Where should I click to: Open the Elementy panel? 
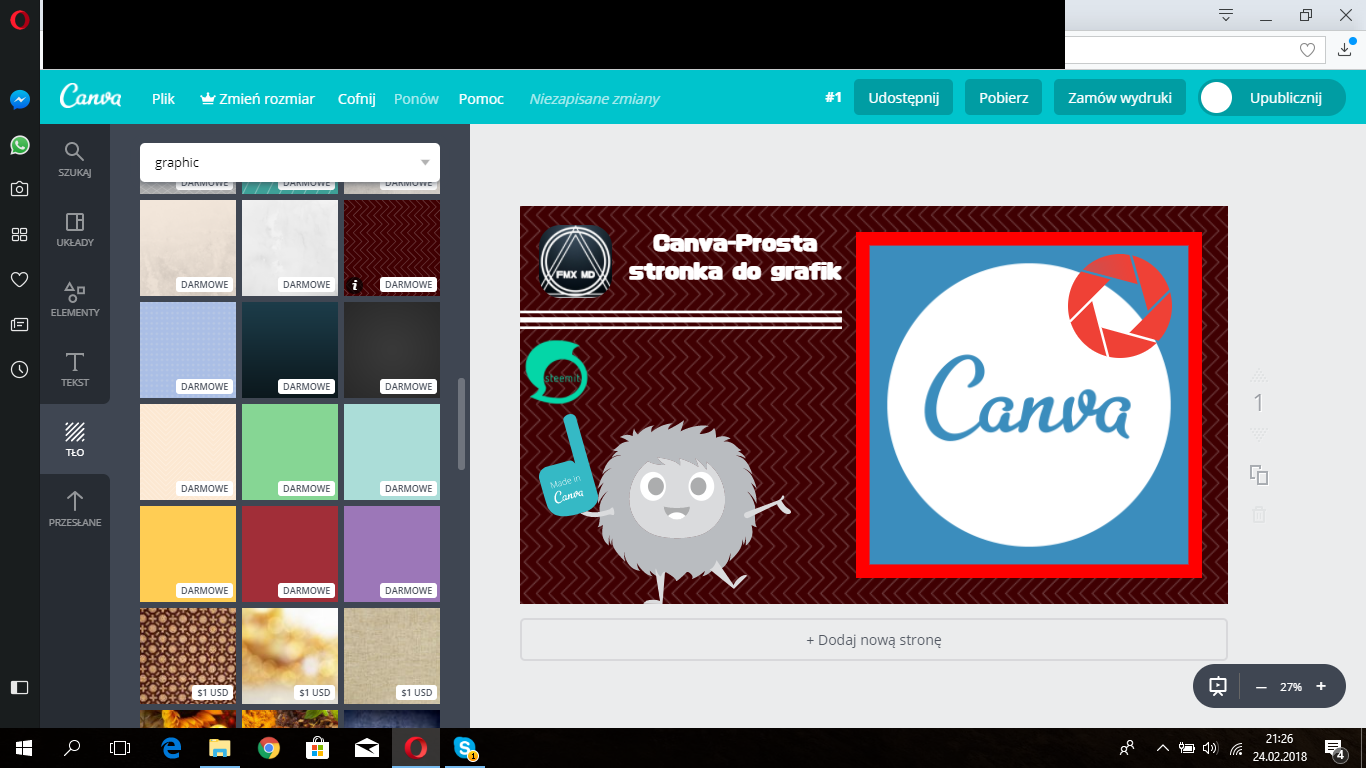point(75,300)
